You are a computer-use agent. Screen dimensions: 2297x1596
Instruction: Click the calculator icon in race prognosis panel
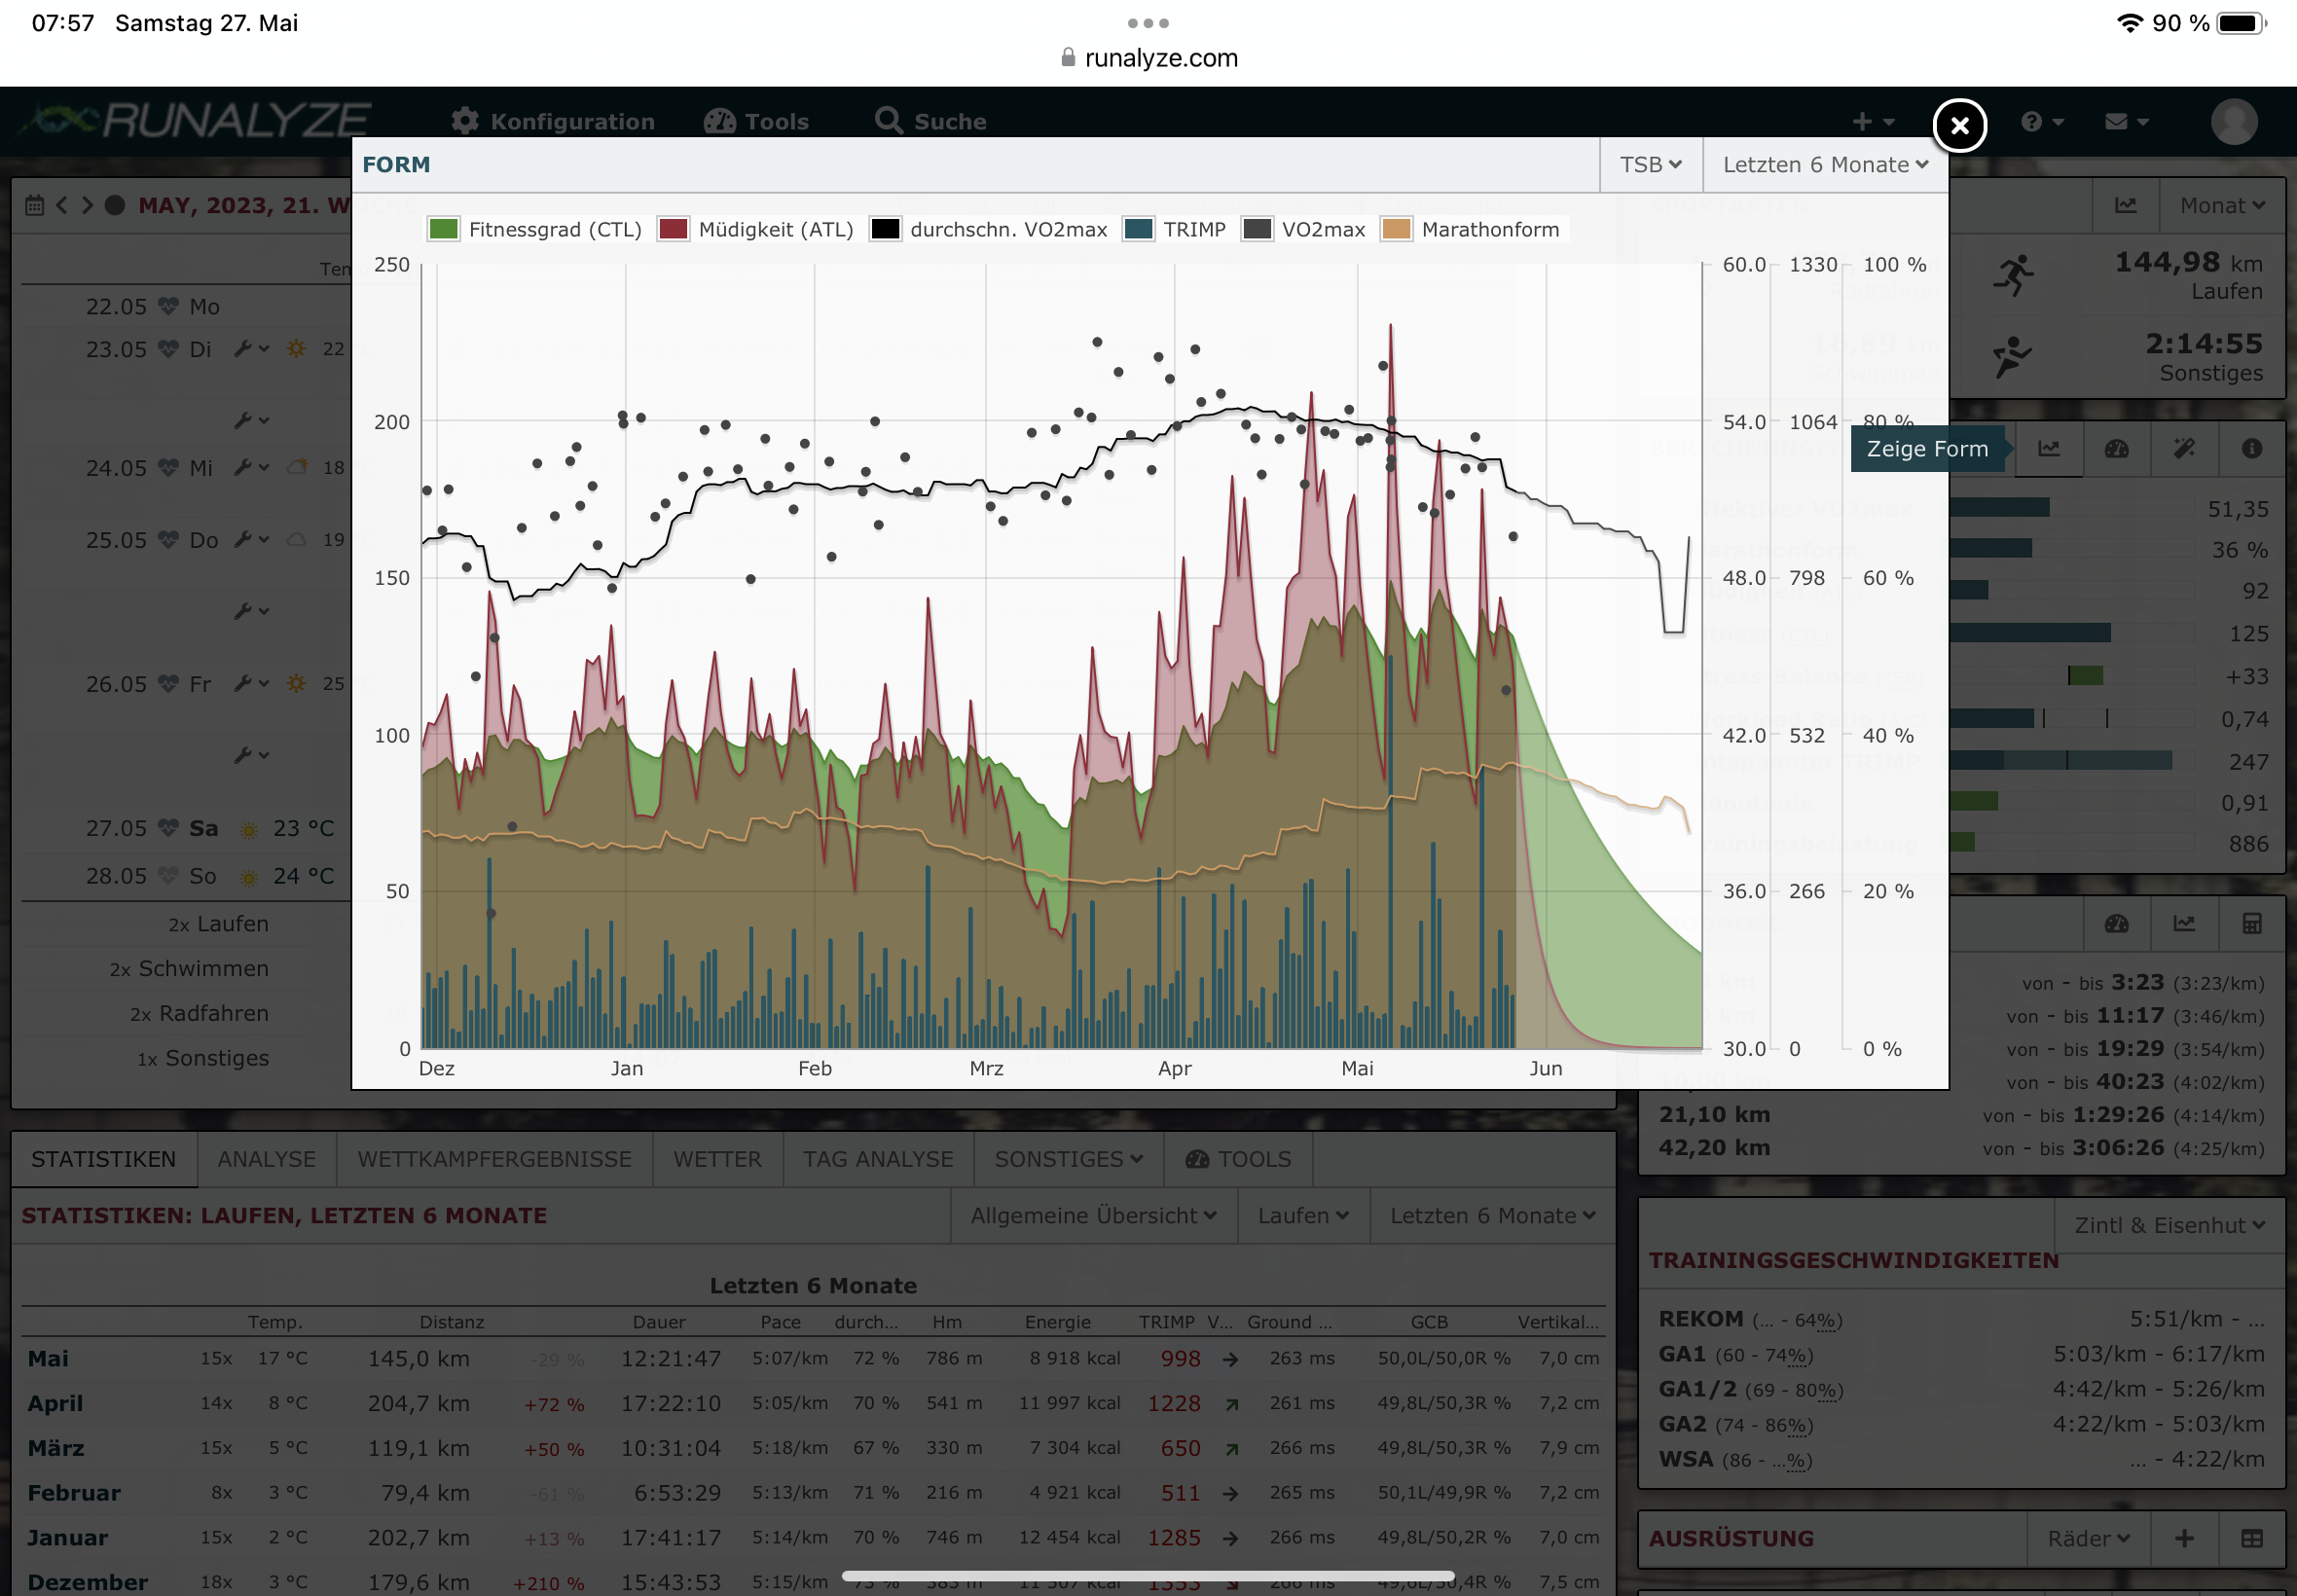coord(2251,924)
